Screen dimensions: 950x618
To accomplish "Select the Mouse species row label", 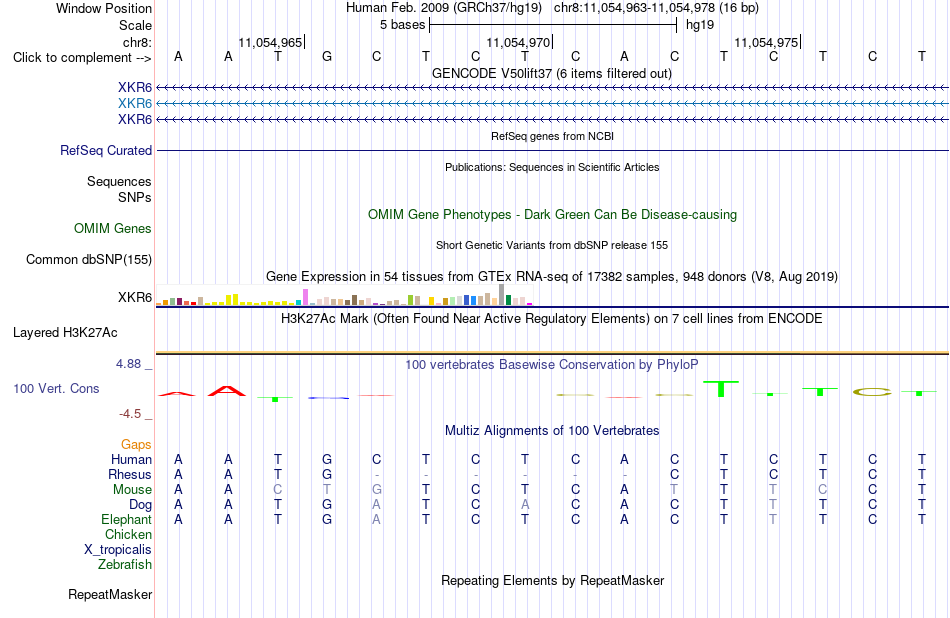I will (132, 489).
